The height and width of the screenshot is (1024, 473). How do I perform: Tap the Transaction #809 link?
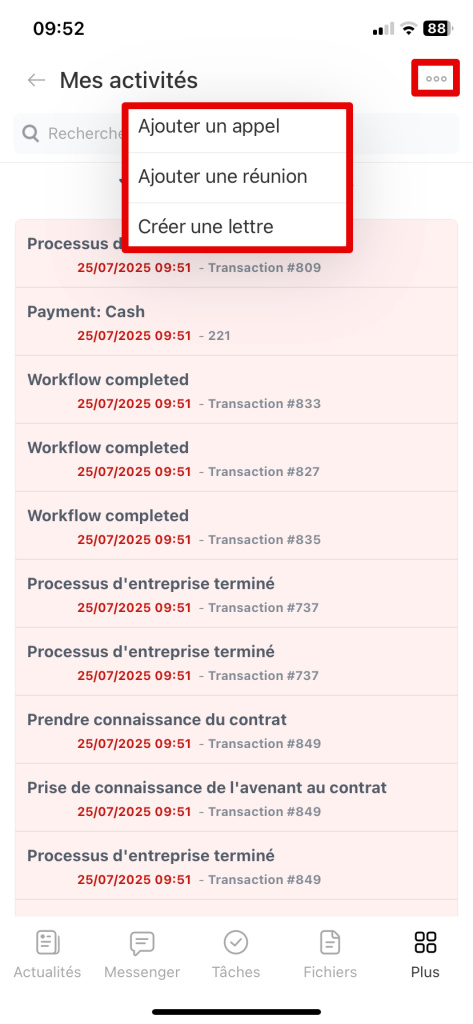coord(265,268)
